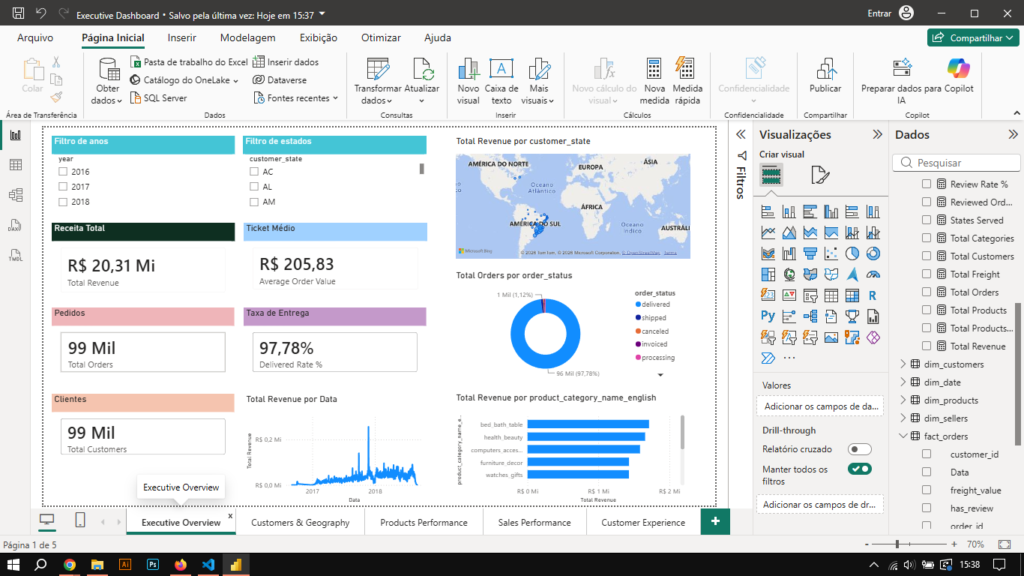This screenshot has height=576, width=1024.
Task: Insert the Azure Maps arrow visual
Action: click(852, 274)
